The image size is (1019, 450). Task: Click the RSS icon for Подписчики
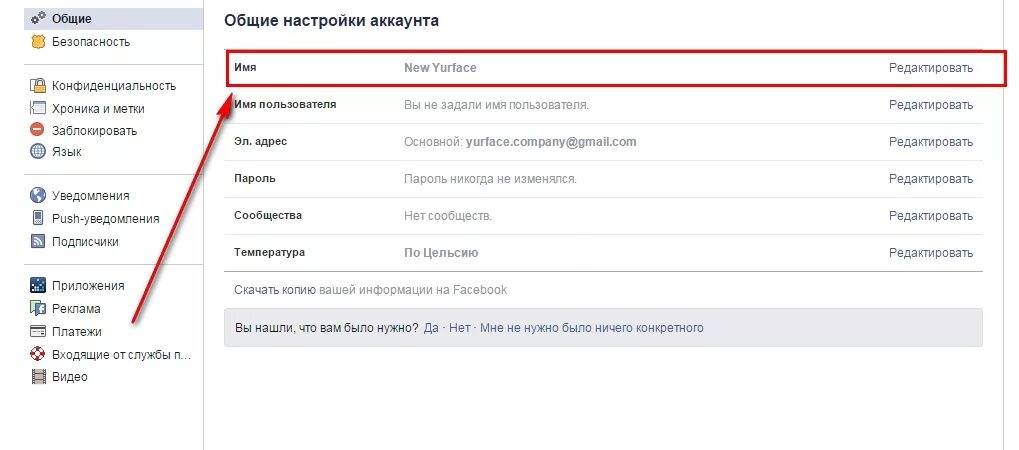point(38,241)
